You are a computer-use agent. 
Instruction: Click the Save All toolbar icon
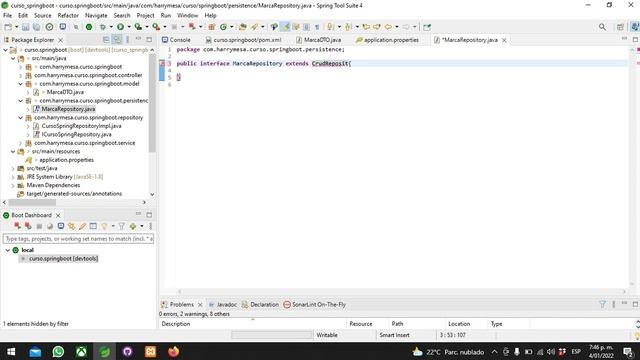[x=36, y=27]
